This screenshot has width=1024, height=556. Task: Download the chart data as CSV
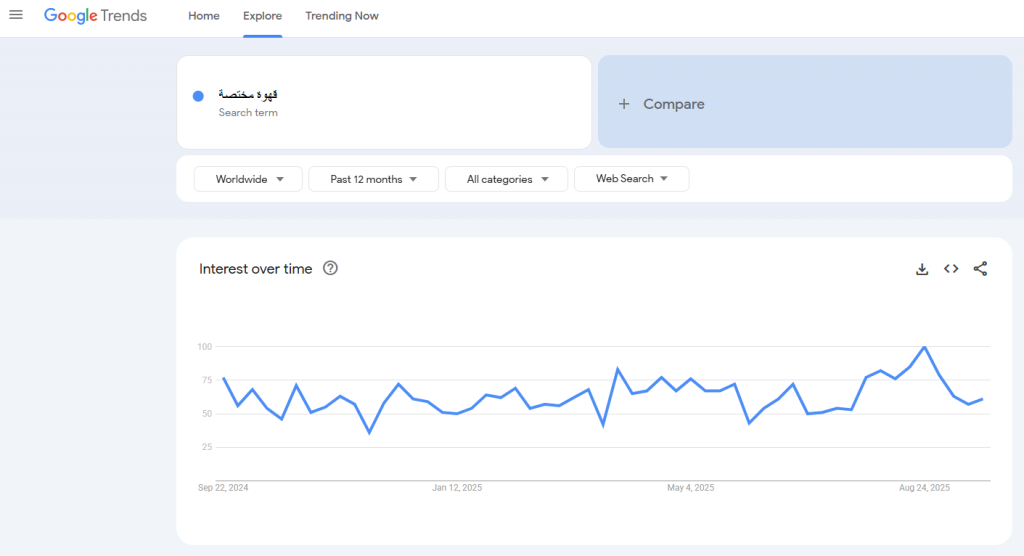point(922,269)
